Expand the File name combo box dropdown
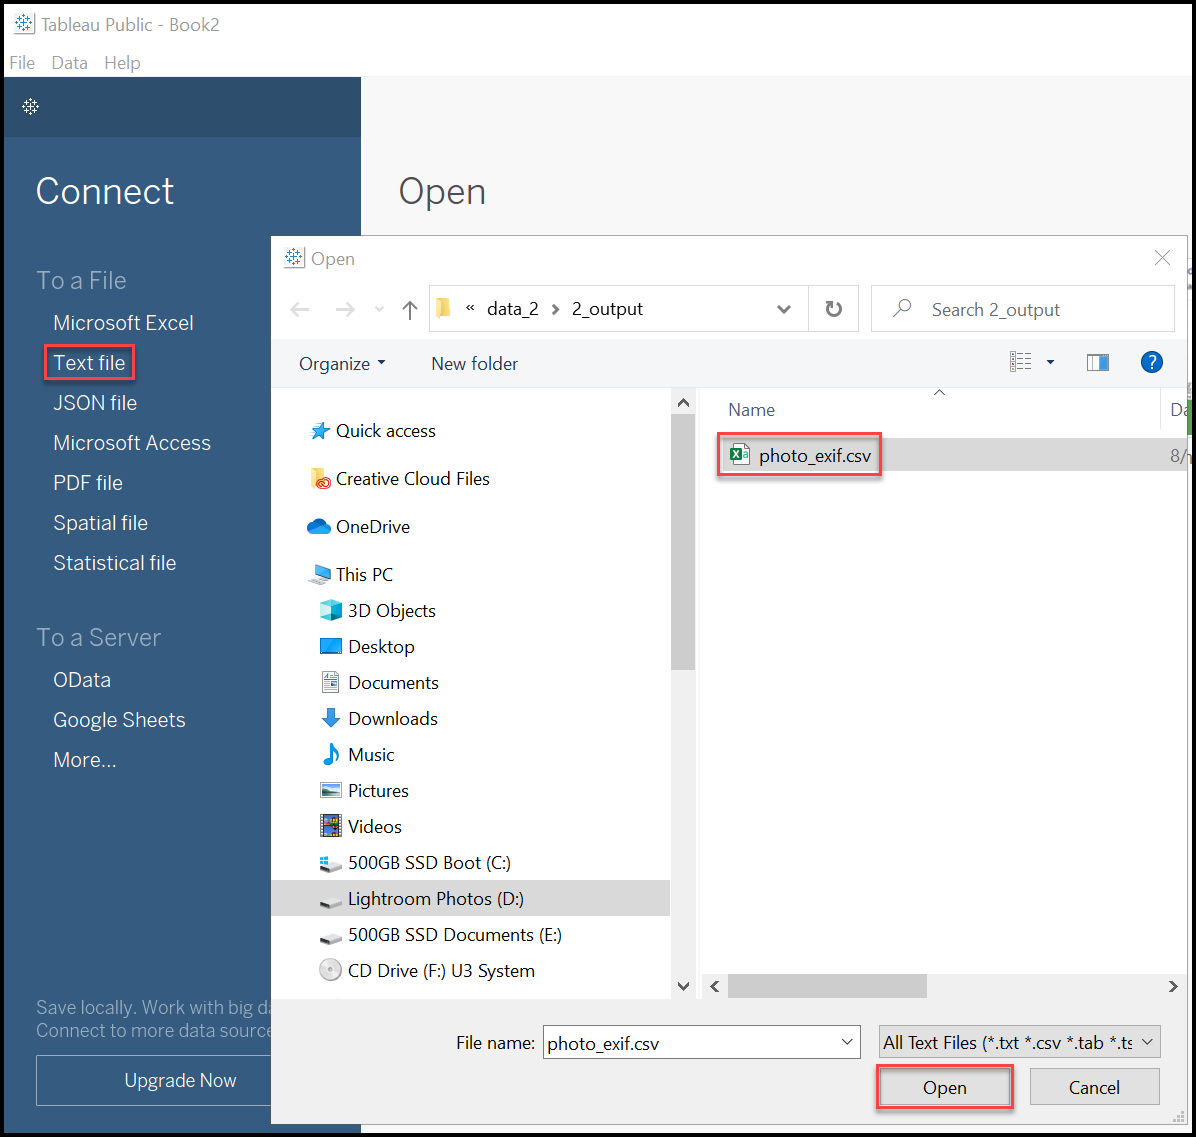The image size is (1196, 1137). pyautogui.click(x=847, y=1042)
